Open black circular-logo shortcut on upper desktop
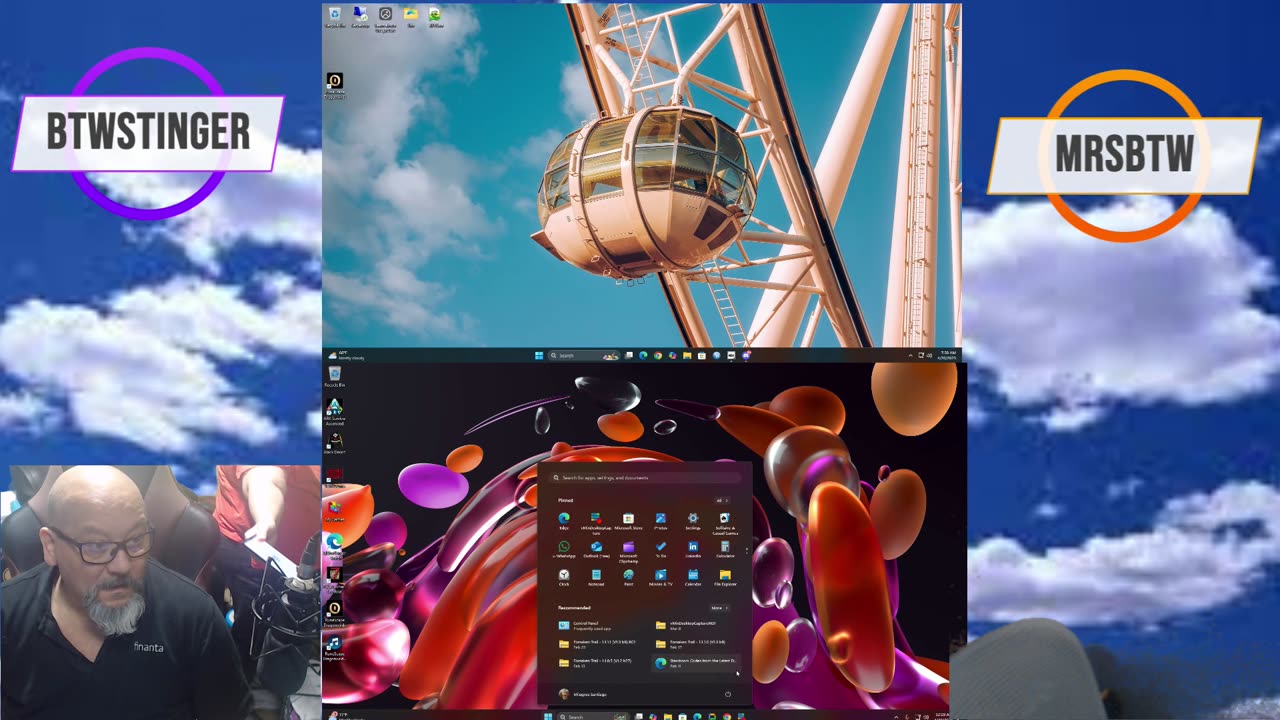Image resolution: width=1280 pixels, height=720 pixels. tap(334, 84)
